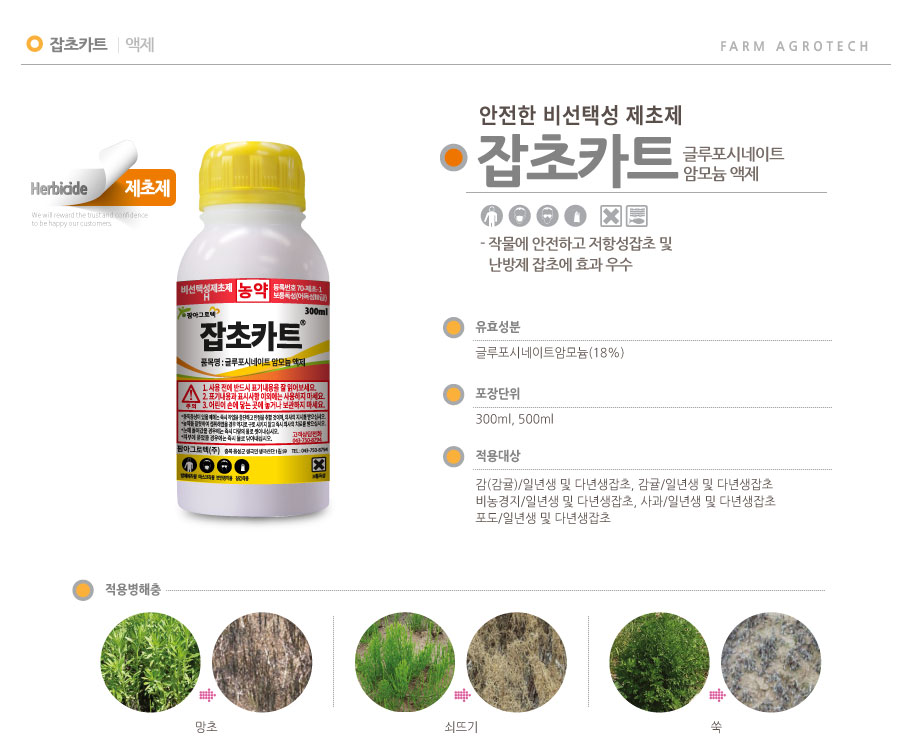The image size is (905, 750).
Task: Open the 잡초카트 300ml bottle product image
Action: pyautogui.click(x=253, y=330)
